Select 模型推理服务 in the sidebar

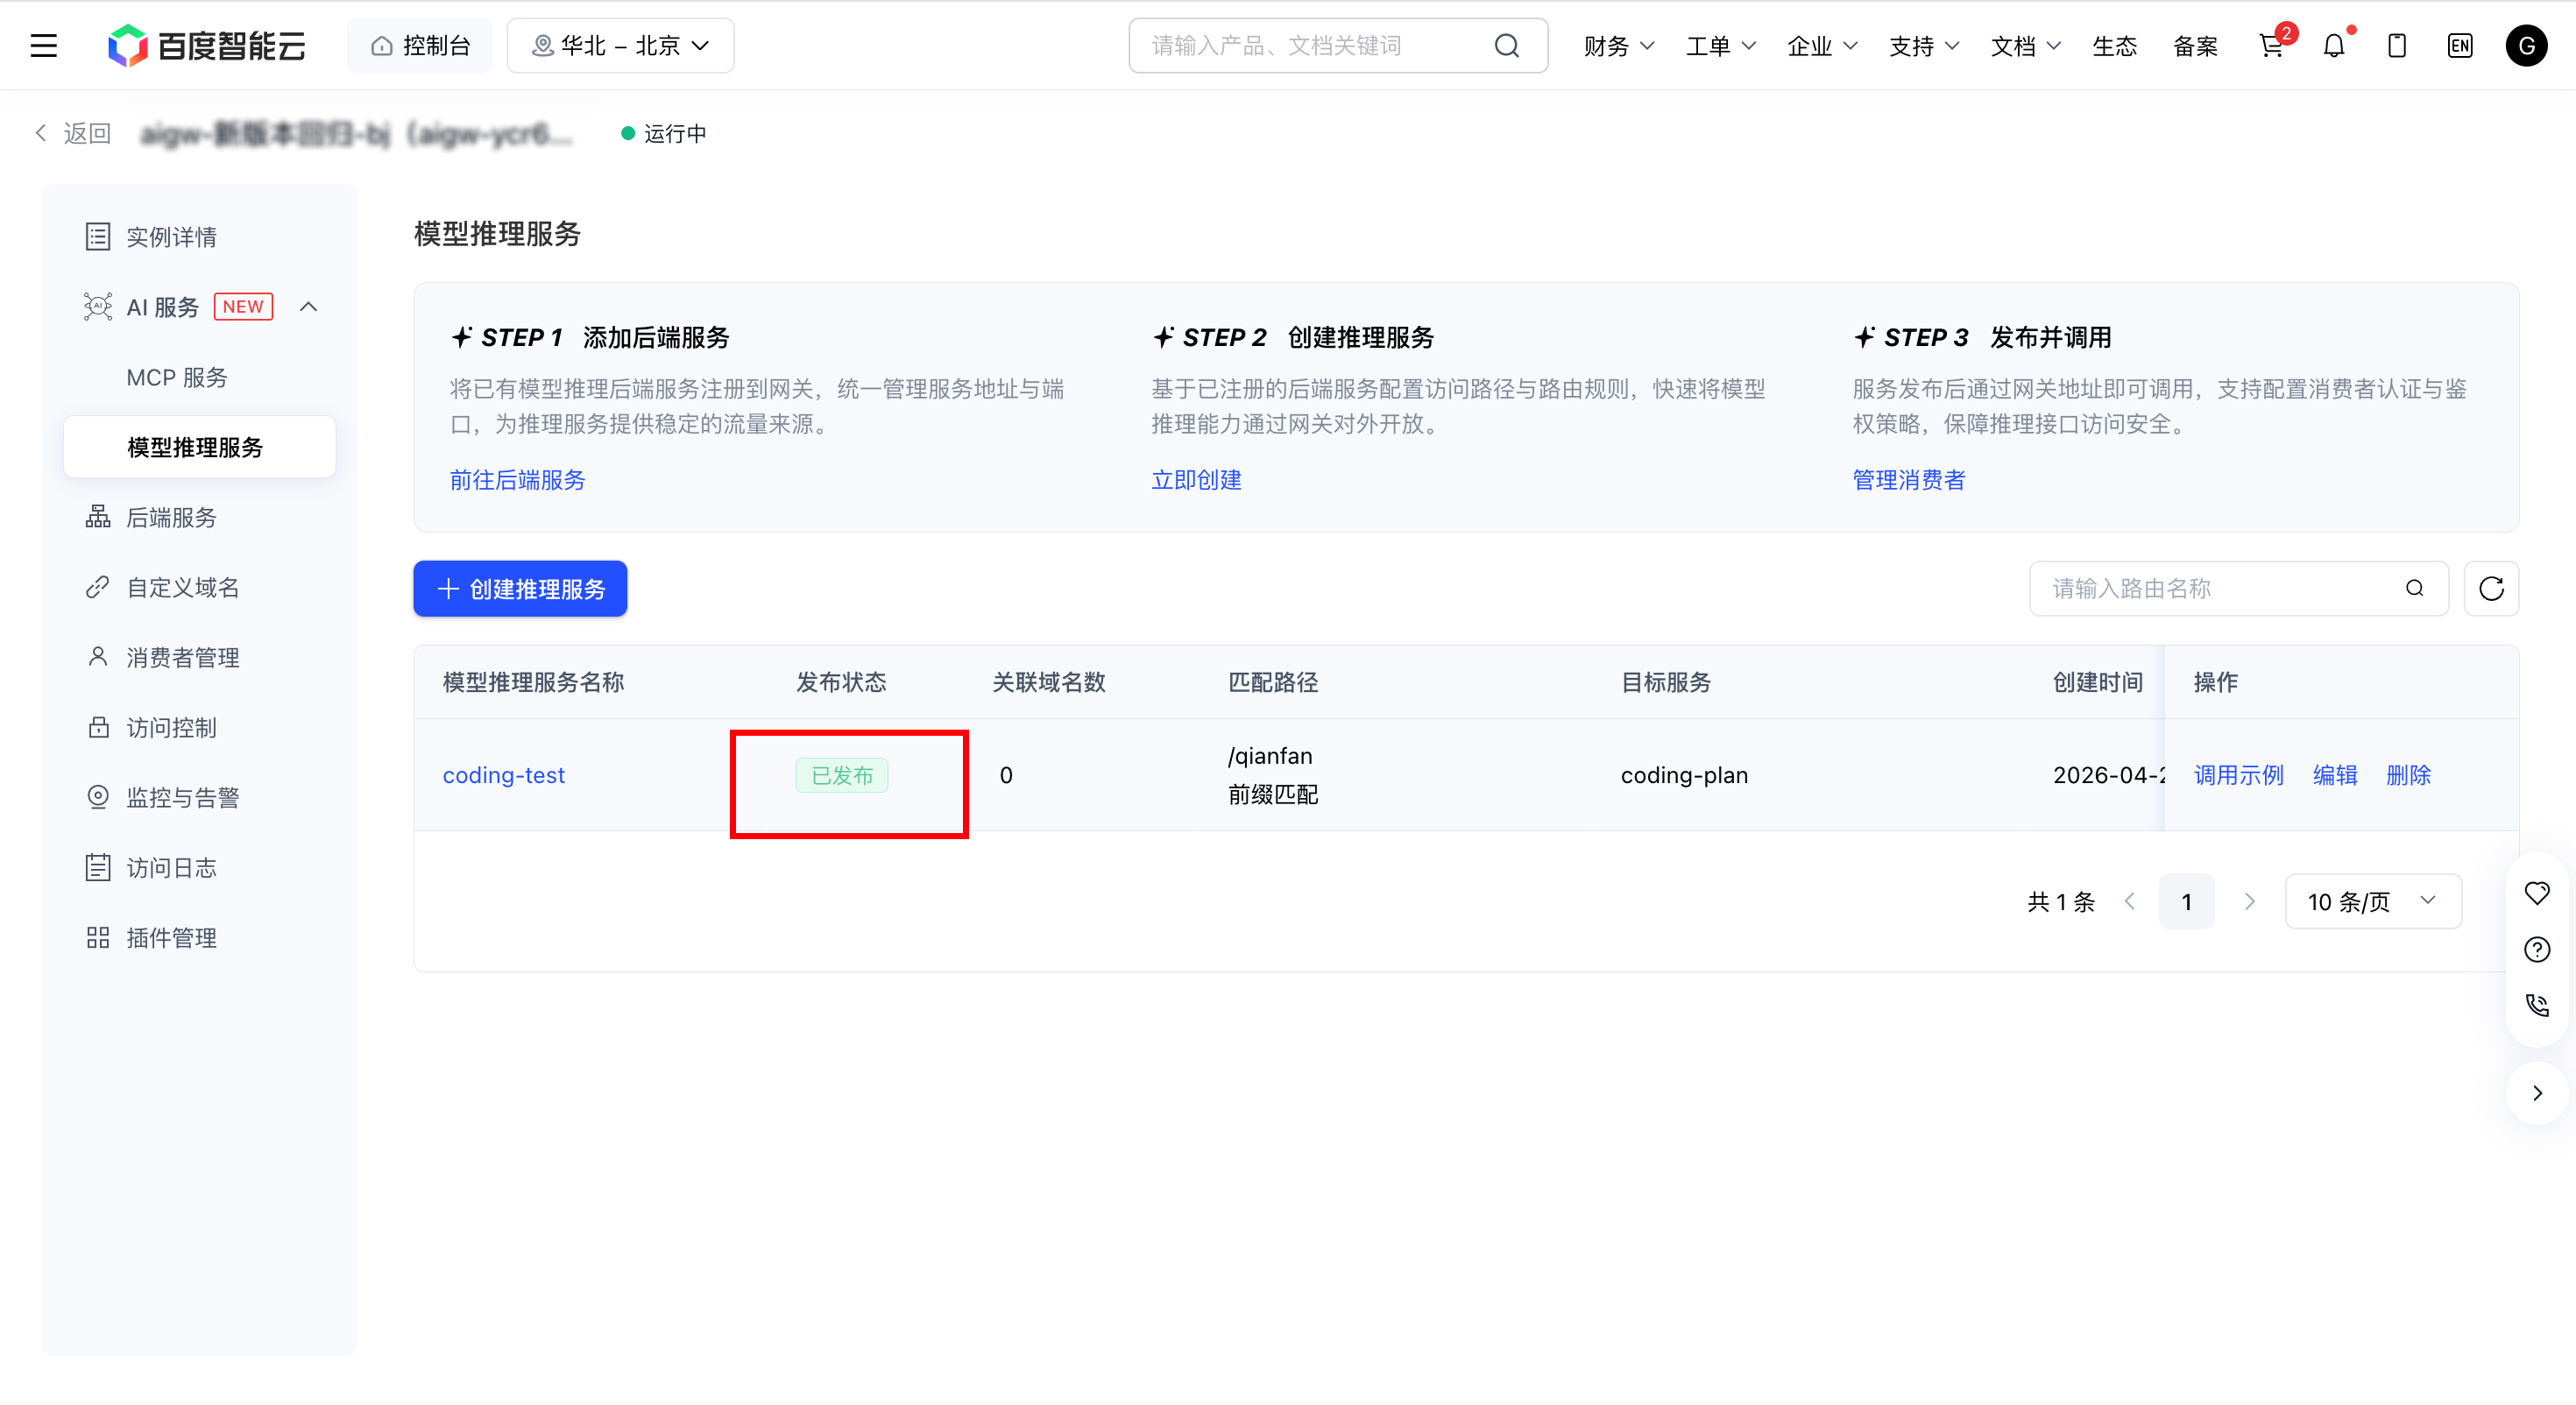tap(200, 447)
